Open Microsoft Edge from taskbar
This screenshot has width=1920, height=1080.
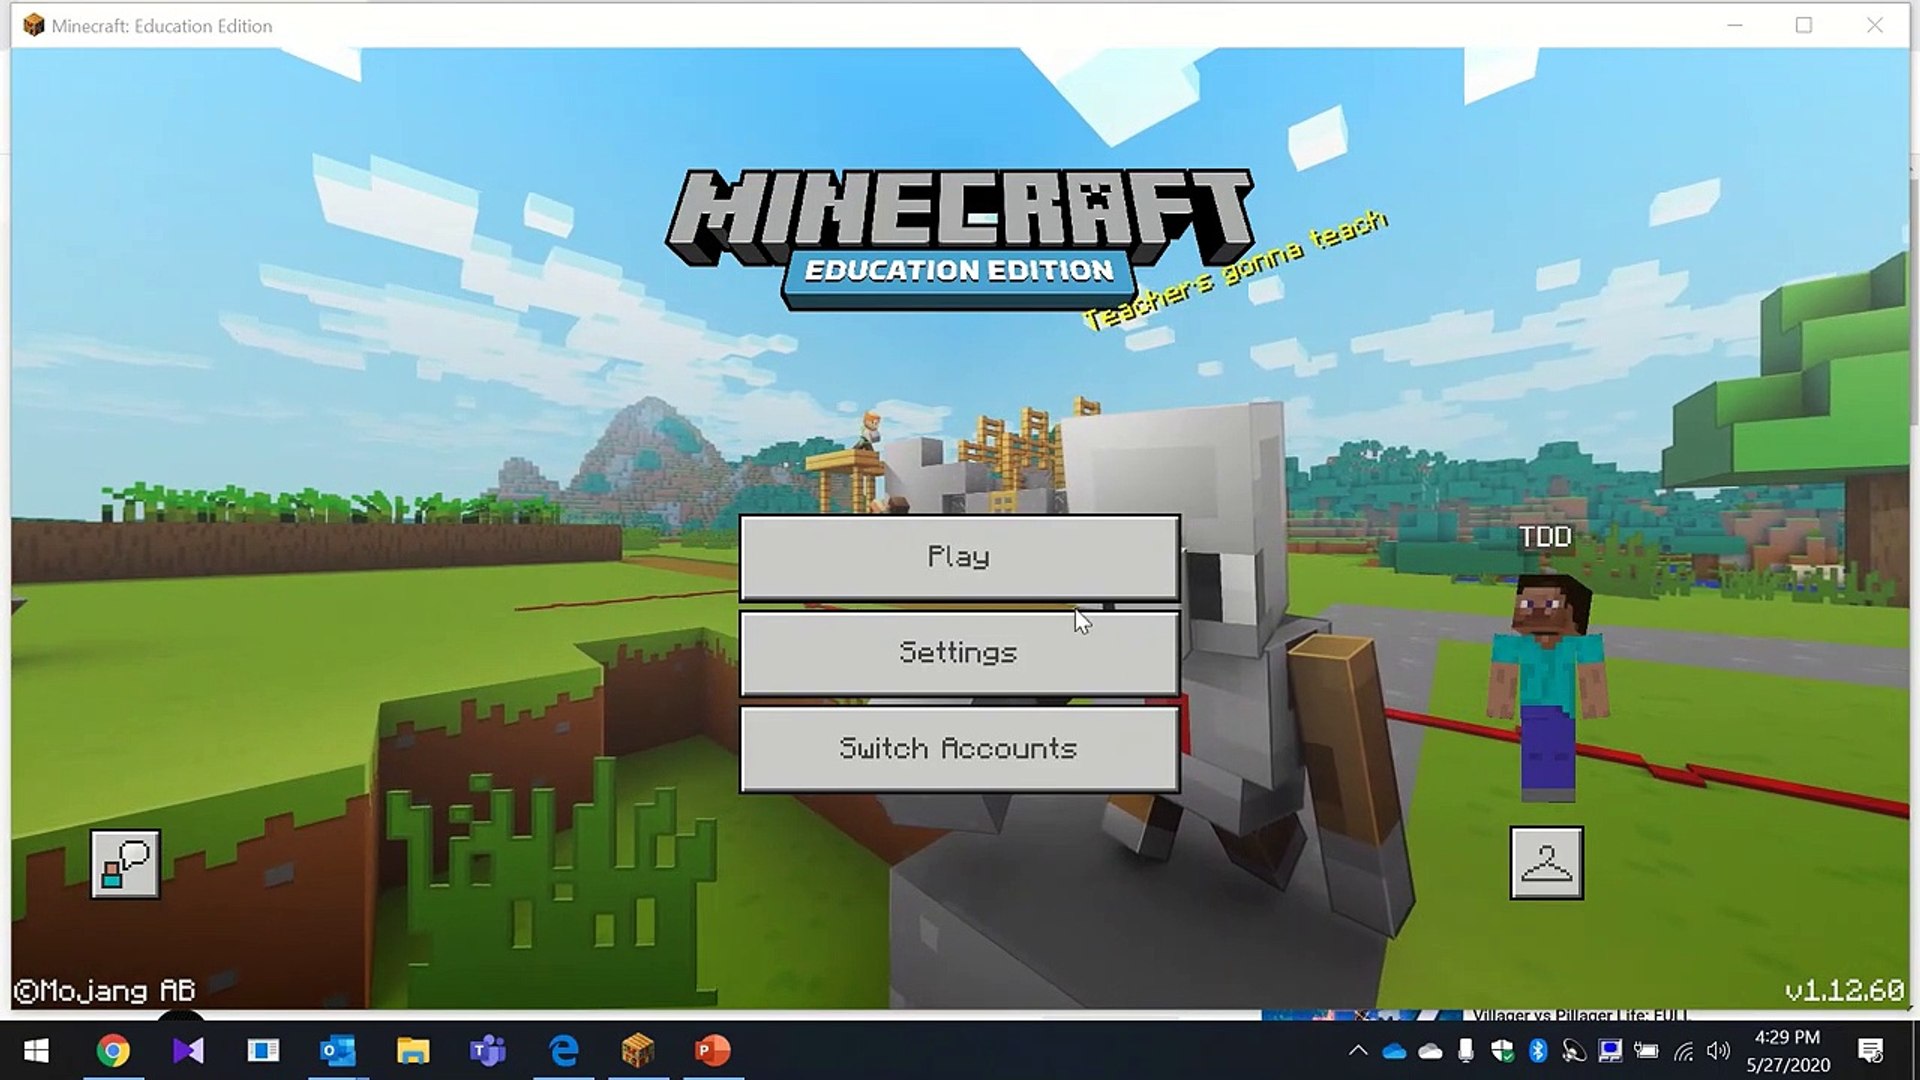(x=564, y=1051)
